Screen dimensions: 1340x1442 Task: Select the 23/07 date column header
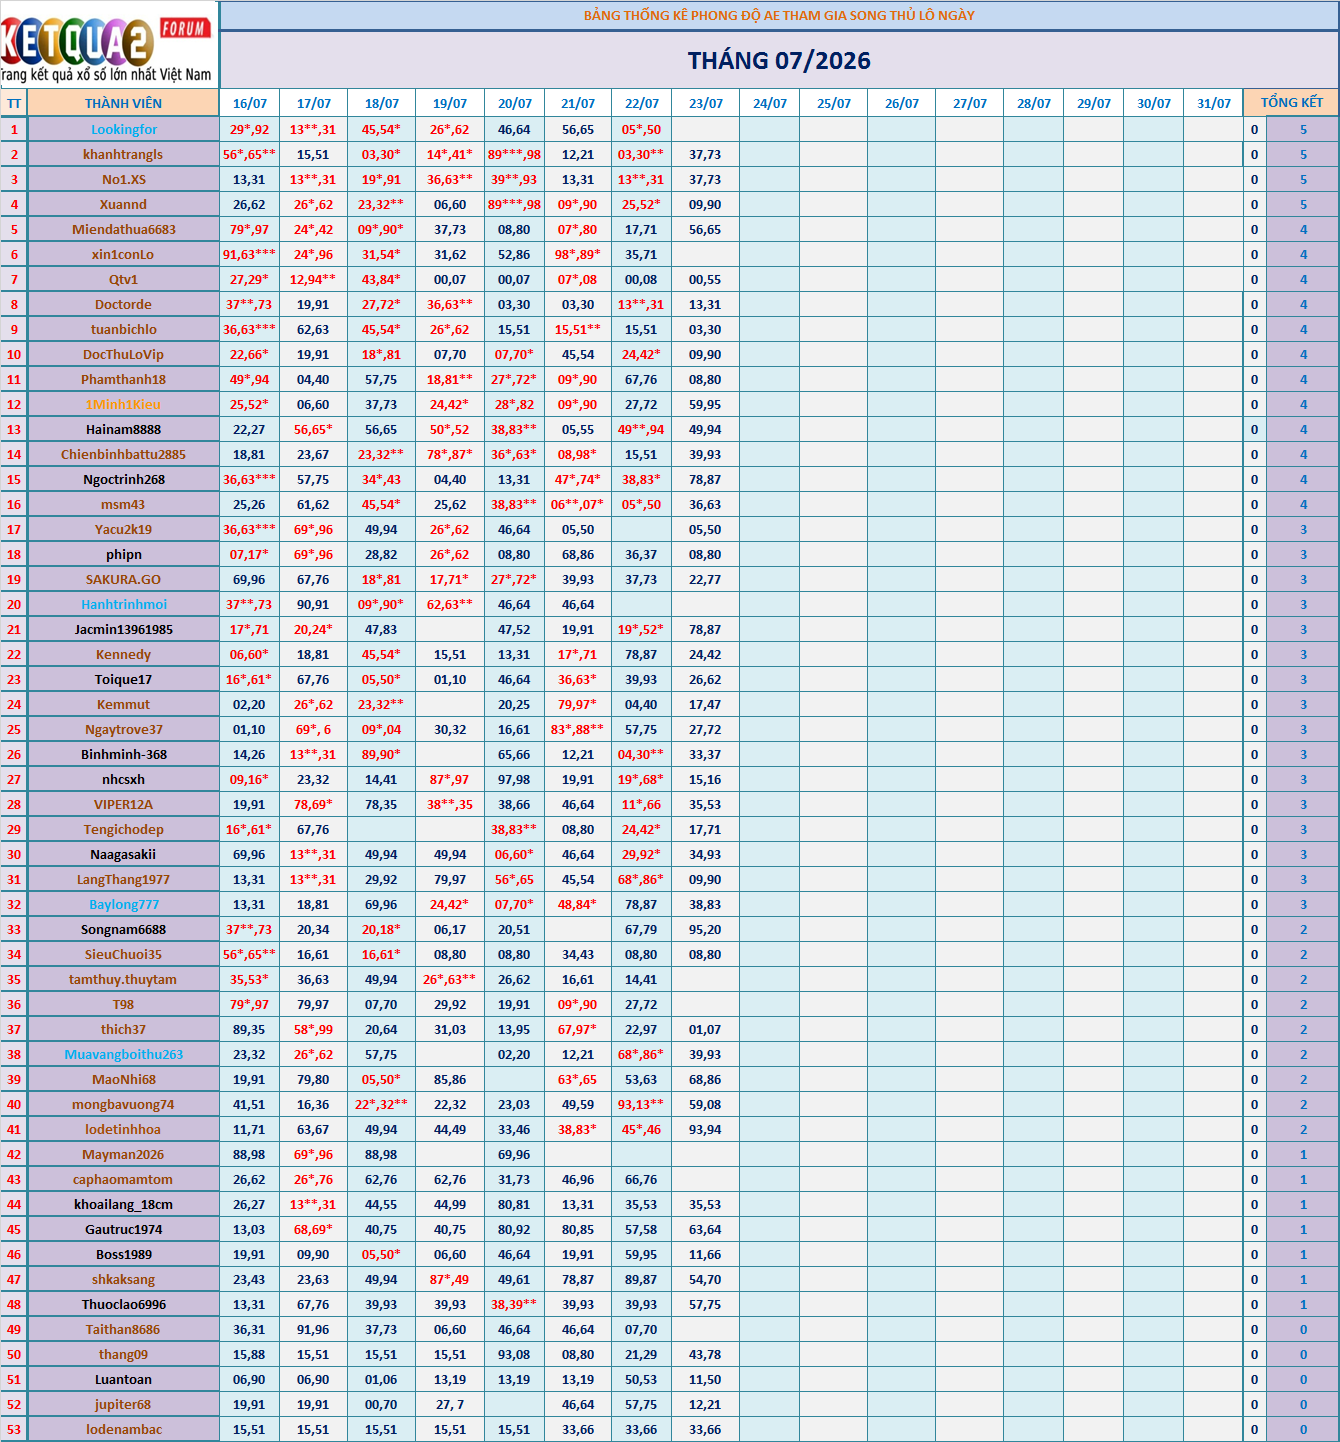tap(706, 103)
